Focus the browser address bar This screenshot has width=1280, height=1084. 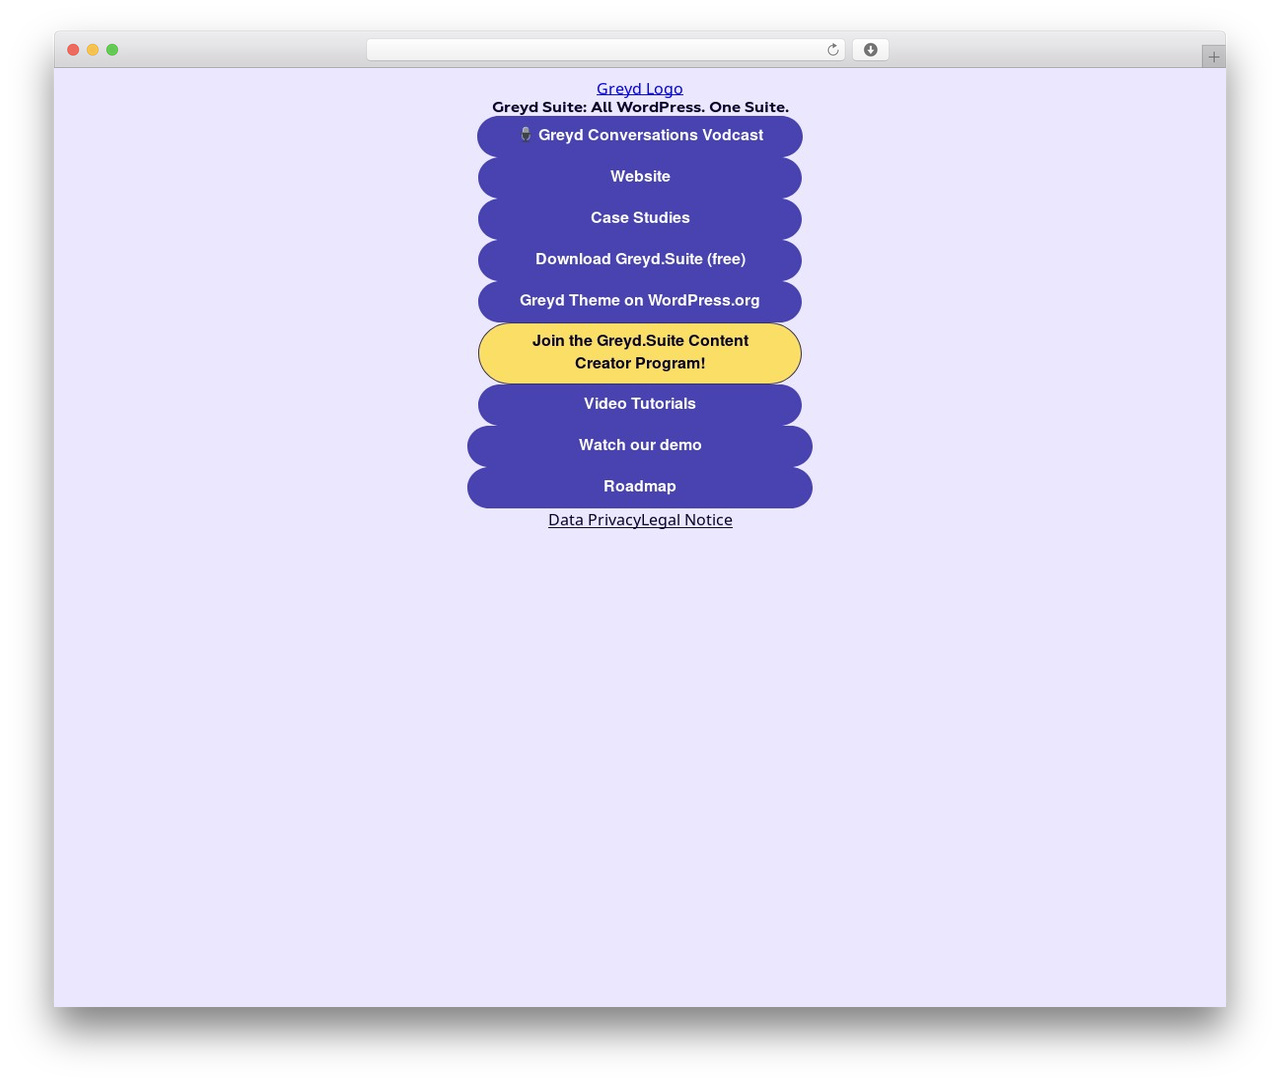[606, 50]
